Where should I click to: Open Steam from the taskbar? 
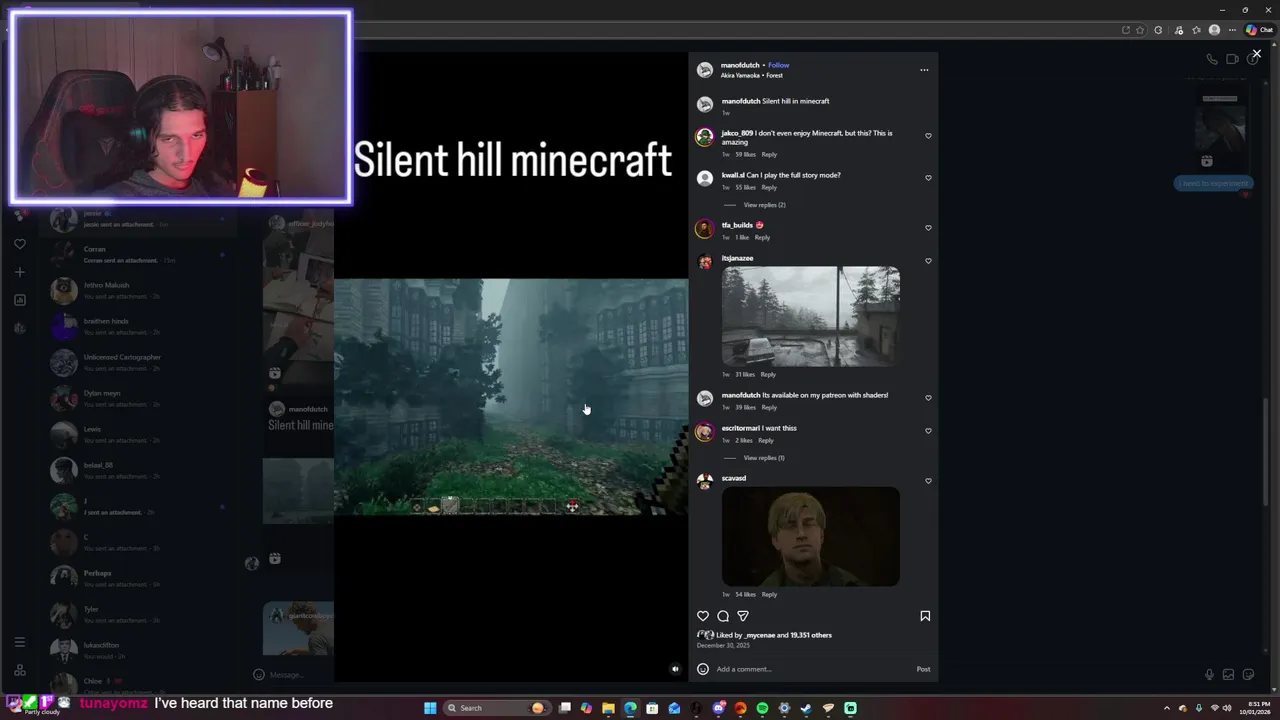point(806,708)
